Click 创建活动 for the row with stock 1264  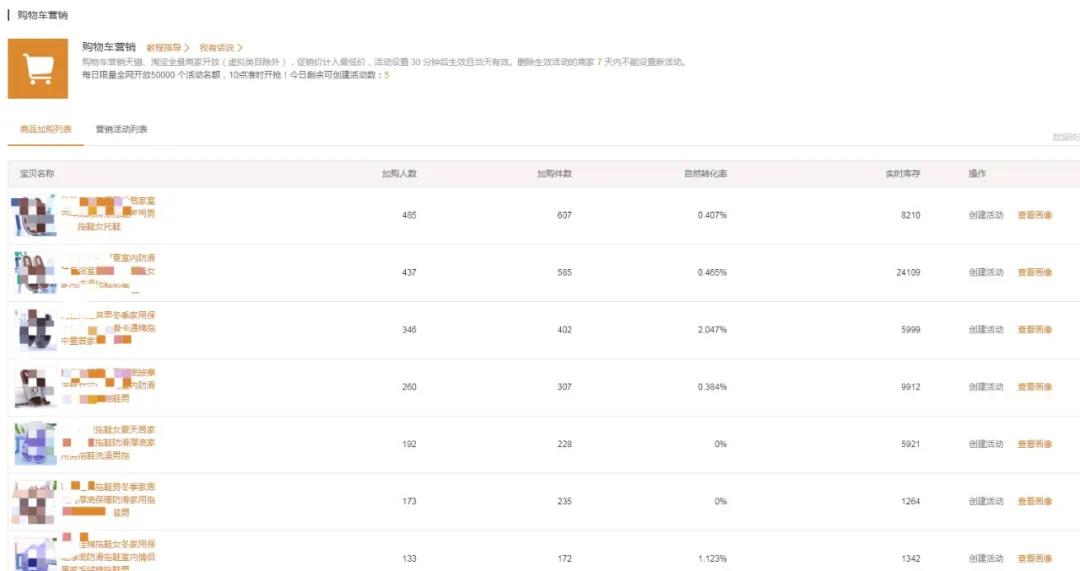[x=986, y=501]
